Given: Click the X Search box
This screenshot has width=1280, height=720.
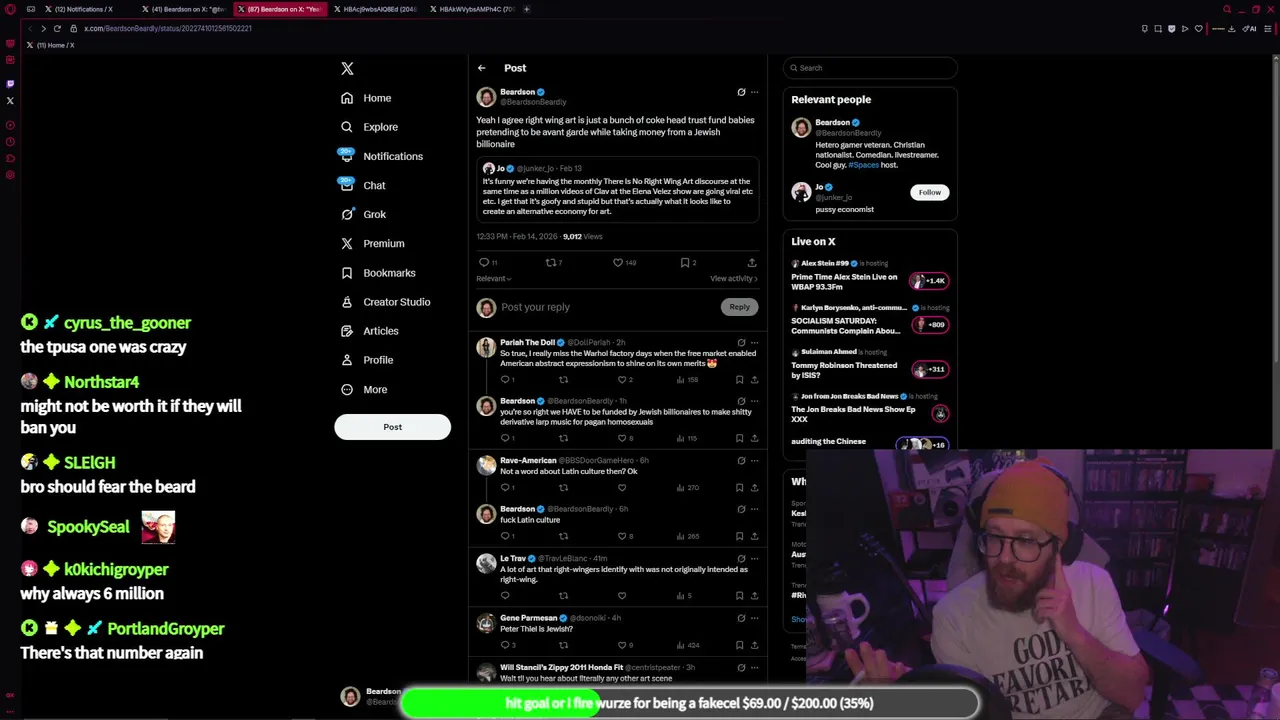Looking at the screenshot, I should [870, 68].
